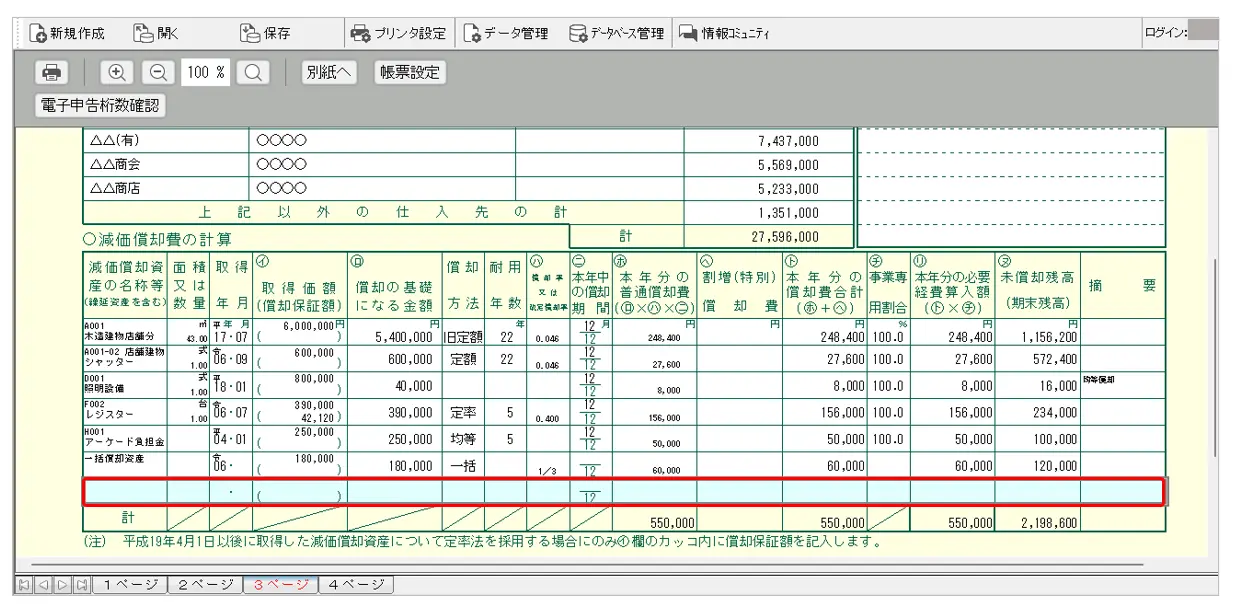Zoom in with the plus magnifier
This screenshot has height=604, width=1234.
[117, 72]
